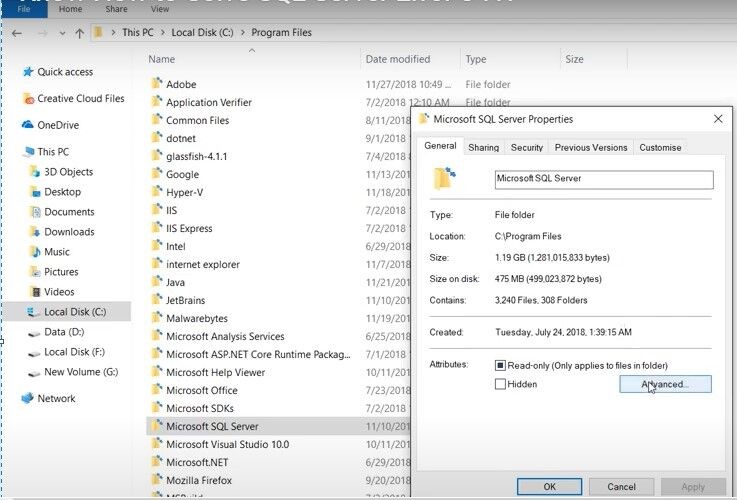
Task: Switch to the Customise tab
Action: click(x=660, y=148)
